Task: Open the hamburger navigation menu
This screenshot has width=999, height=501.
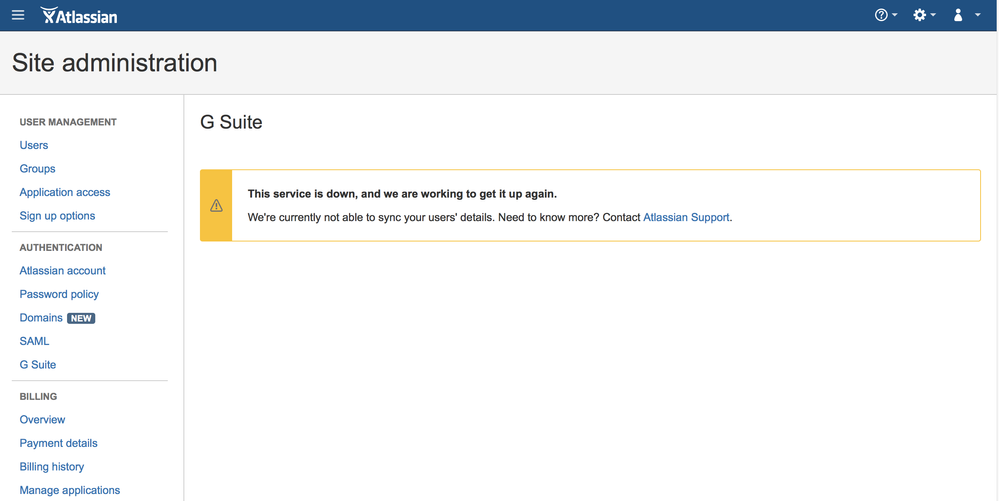Action: pyautogui.click(x=18, y=15)
